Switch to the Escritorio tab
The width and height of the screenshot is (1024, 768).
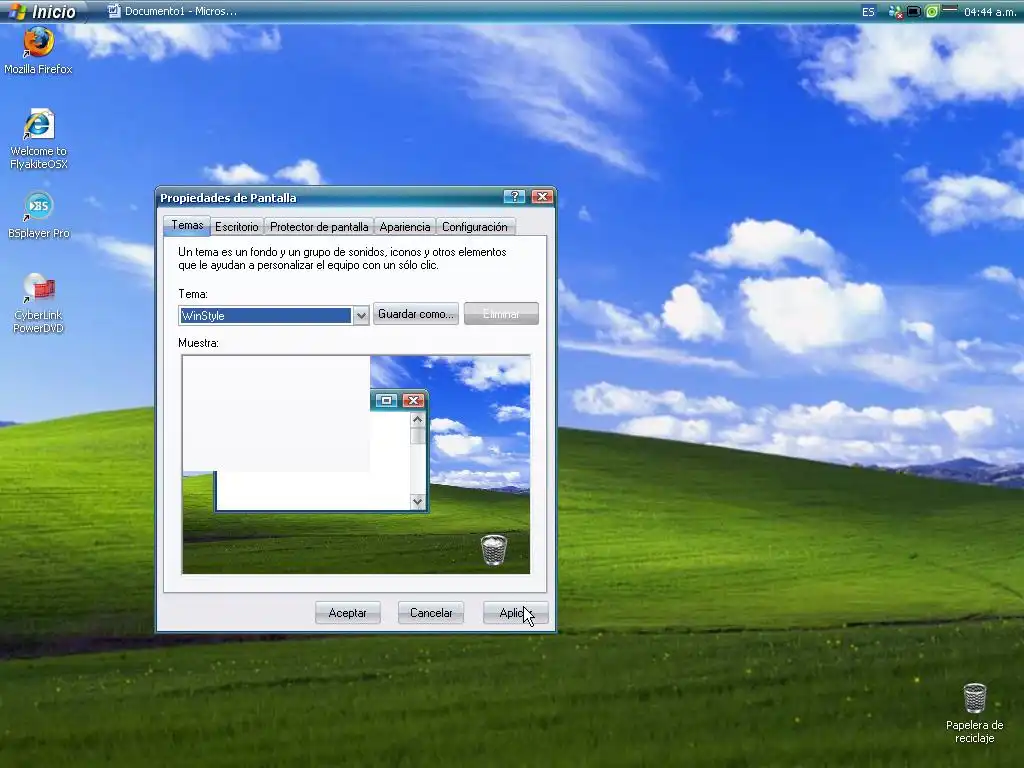point(236,227)
